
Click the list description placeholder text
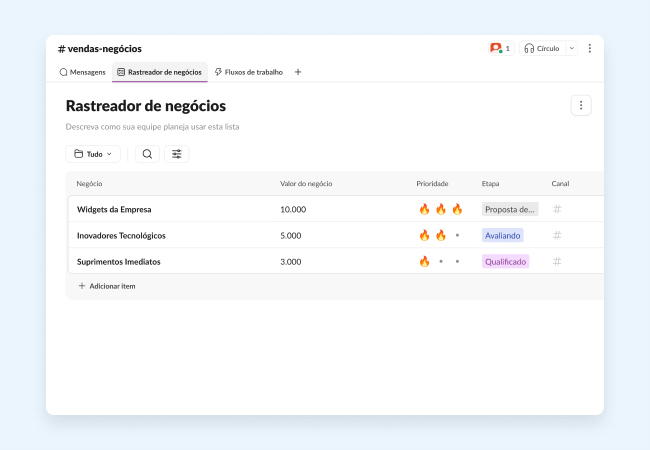click(x=152, y=127)
